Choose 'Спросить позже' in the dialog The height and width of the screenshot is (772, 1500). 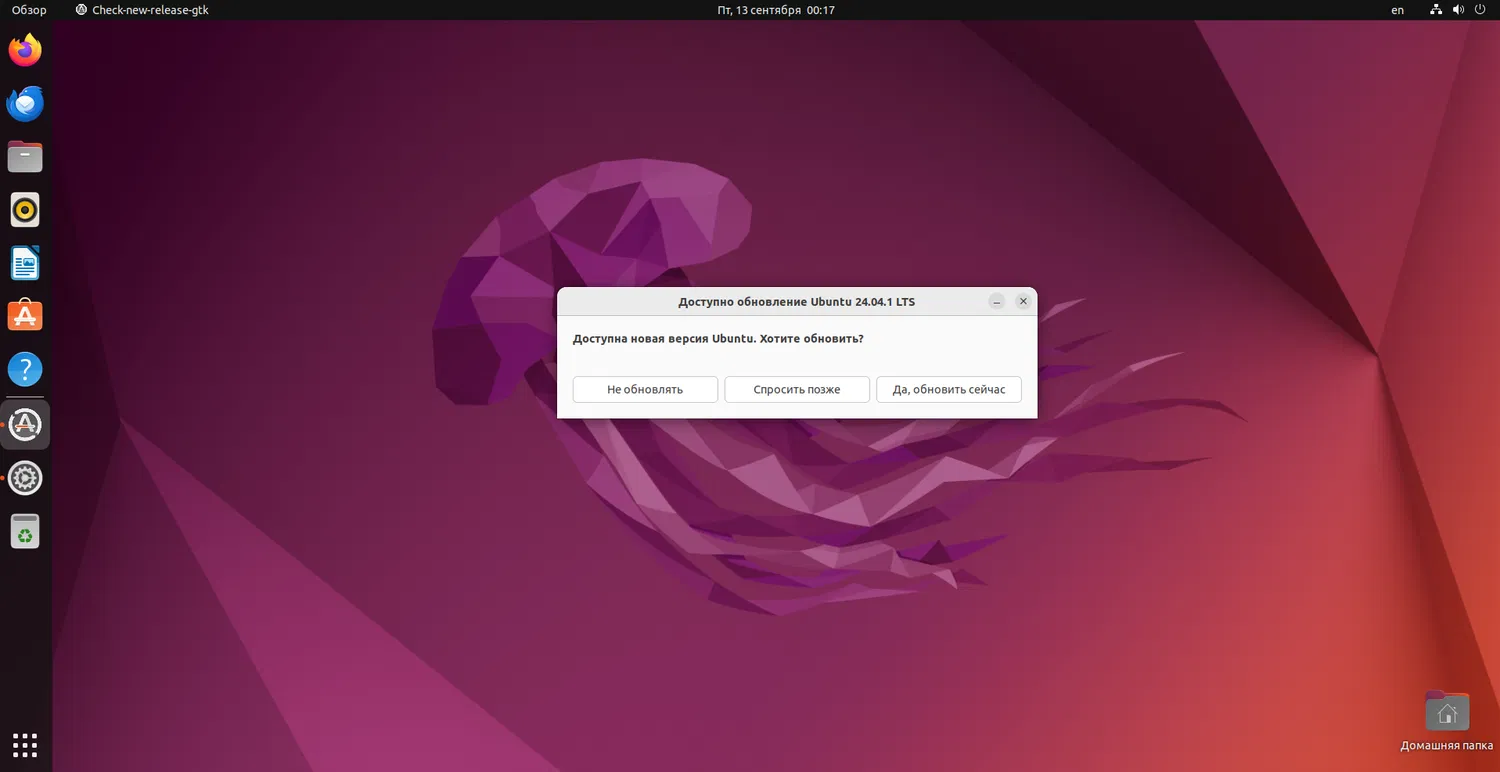797,389
